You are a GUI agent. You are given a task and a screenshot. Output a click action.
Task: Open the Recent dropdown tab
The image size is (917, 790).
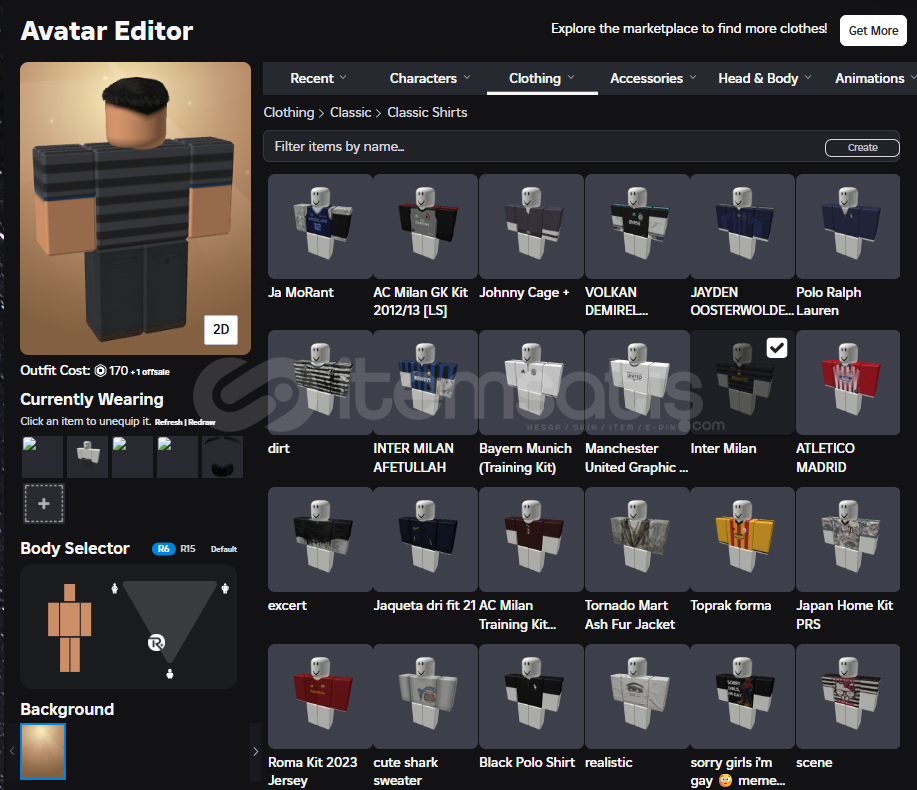pos(318,78)
